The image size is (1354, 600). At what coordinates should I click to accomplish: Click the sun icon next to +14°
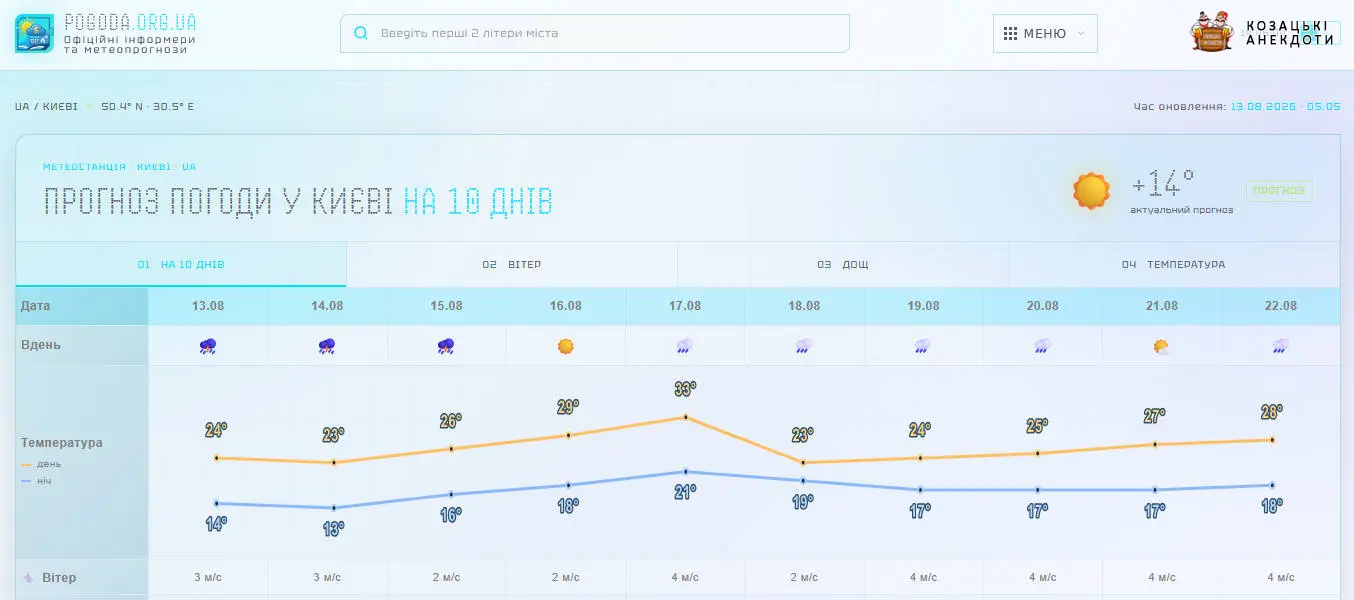point(1091,190)
